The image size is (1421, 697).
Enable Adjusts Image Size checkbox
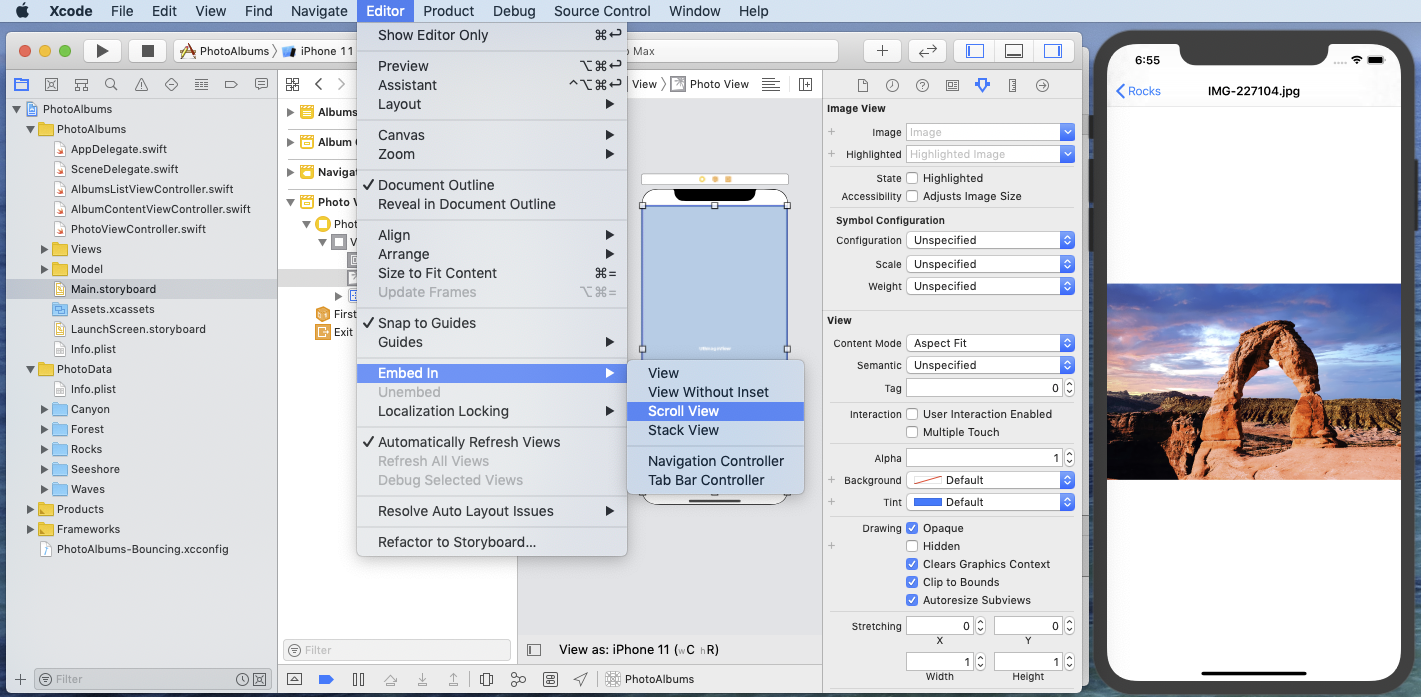click(912, 196)
